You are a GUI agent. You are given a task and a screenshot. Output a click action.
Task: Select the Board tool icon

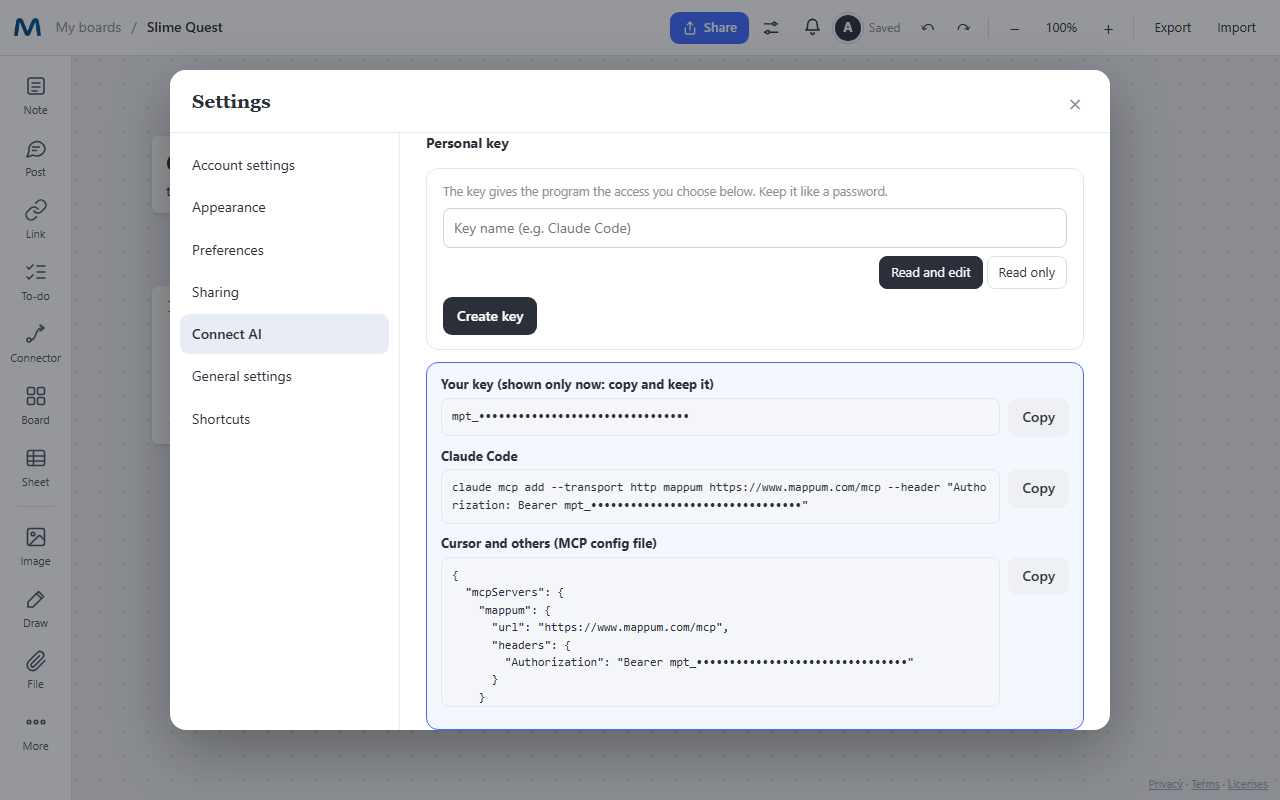tap(35, 406)
